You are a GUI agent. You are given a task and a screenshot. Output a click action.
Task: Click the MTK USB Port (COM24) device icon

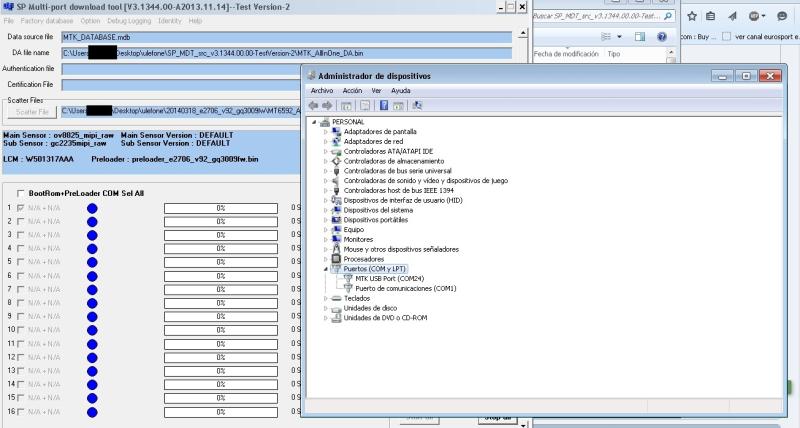[348, 279]
